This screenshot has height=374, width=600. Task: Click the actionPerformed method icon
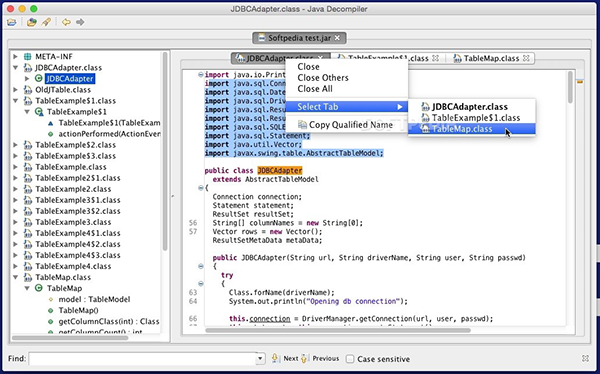[x=51, y=134]
